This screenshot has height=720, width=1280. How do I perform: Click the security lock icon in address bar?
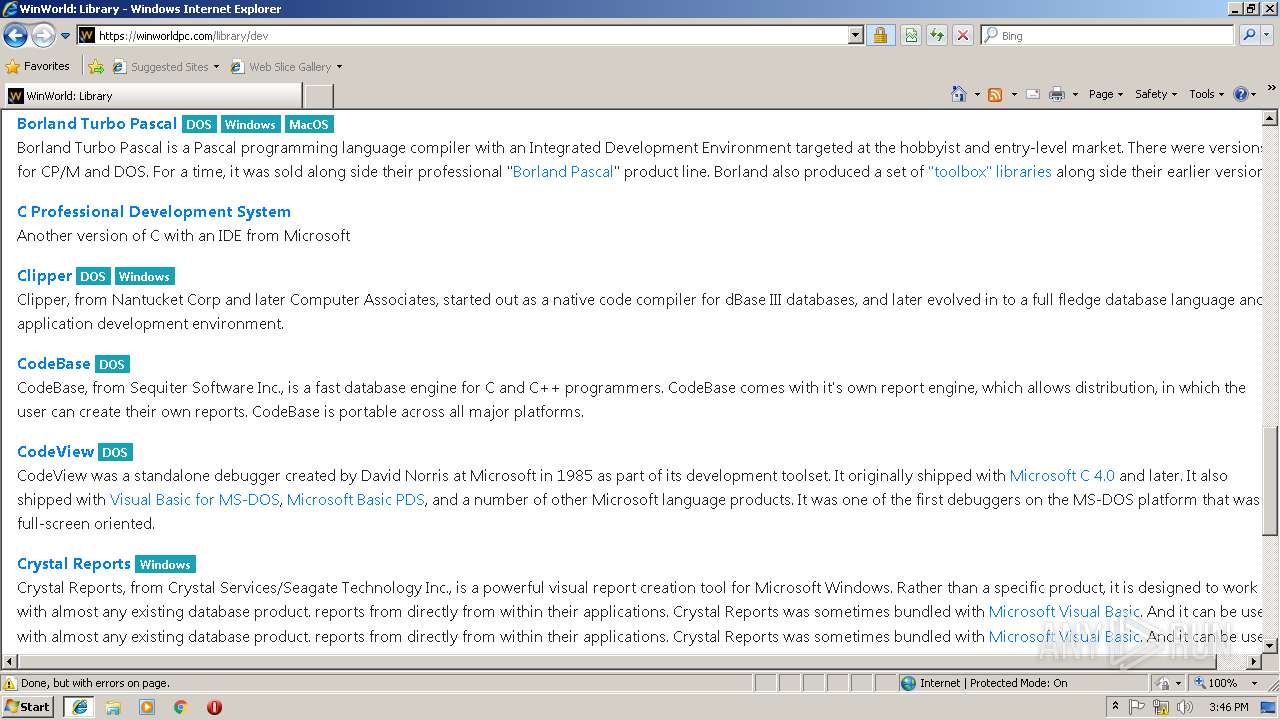(x=880, y=35)
